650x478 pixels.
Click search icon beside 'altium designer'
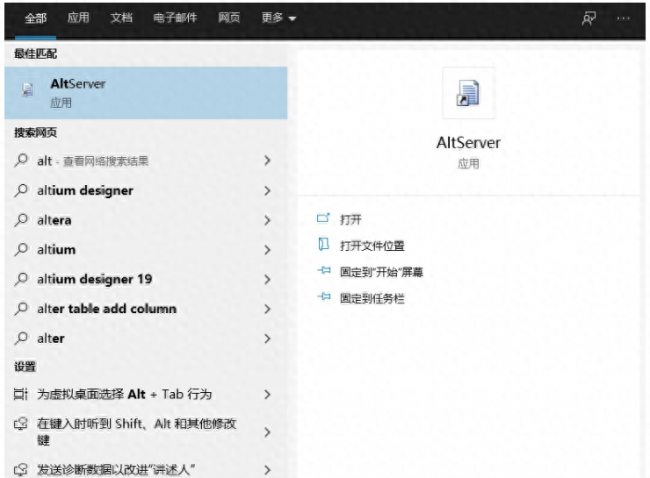(21, 190)
